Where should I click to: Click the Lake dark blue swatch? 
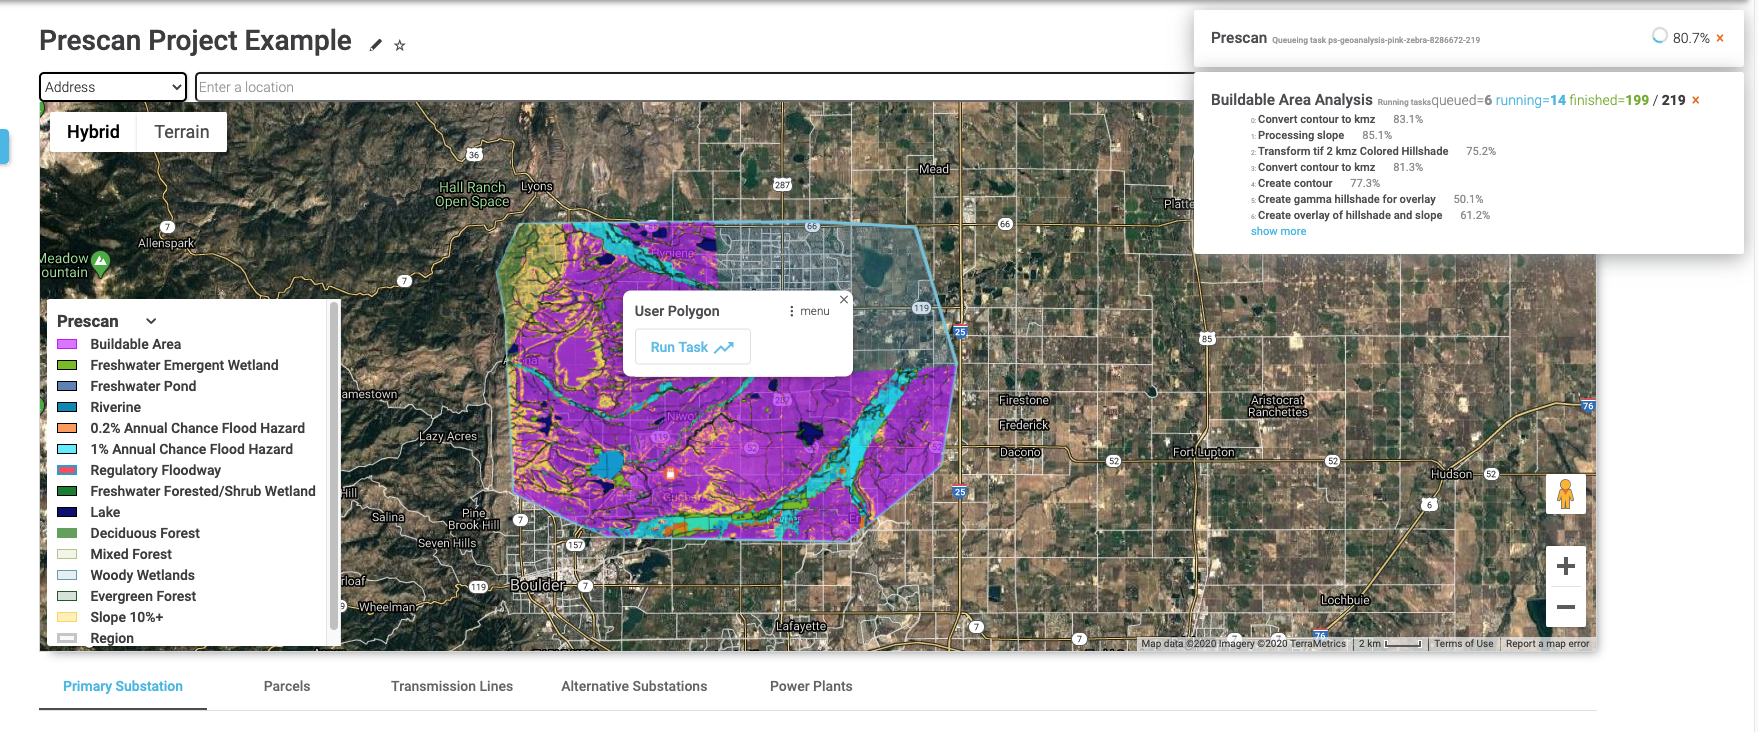coord(67,512)
